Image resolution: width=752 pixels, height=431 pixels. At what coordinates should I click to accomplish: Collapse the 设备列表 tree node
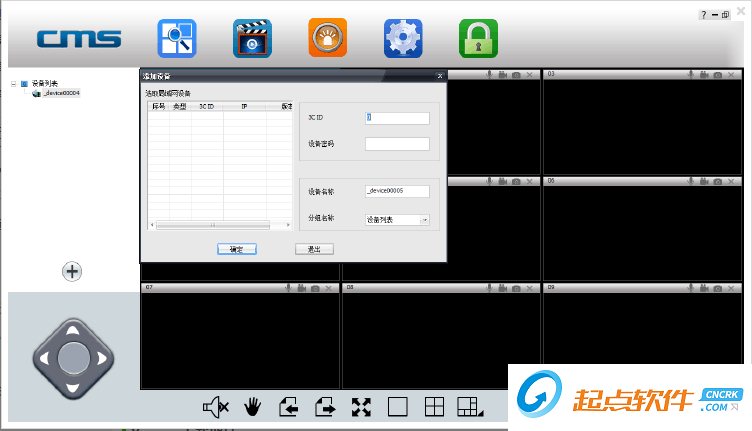pos(13,83)
